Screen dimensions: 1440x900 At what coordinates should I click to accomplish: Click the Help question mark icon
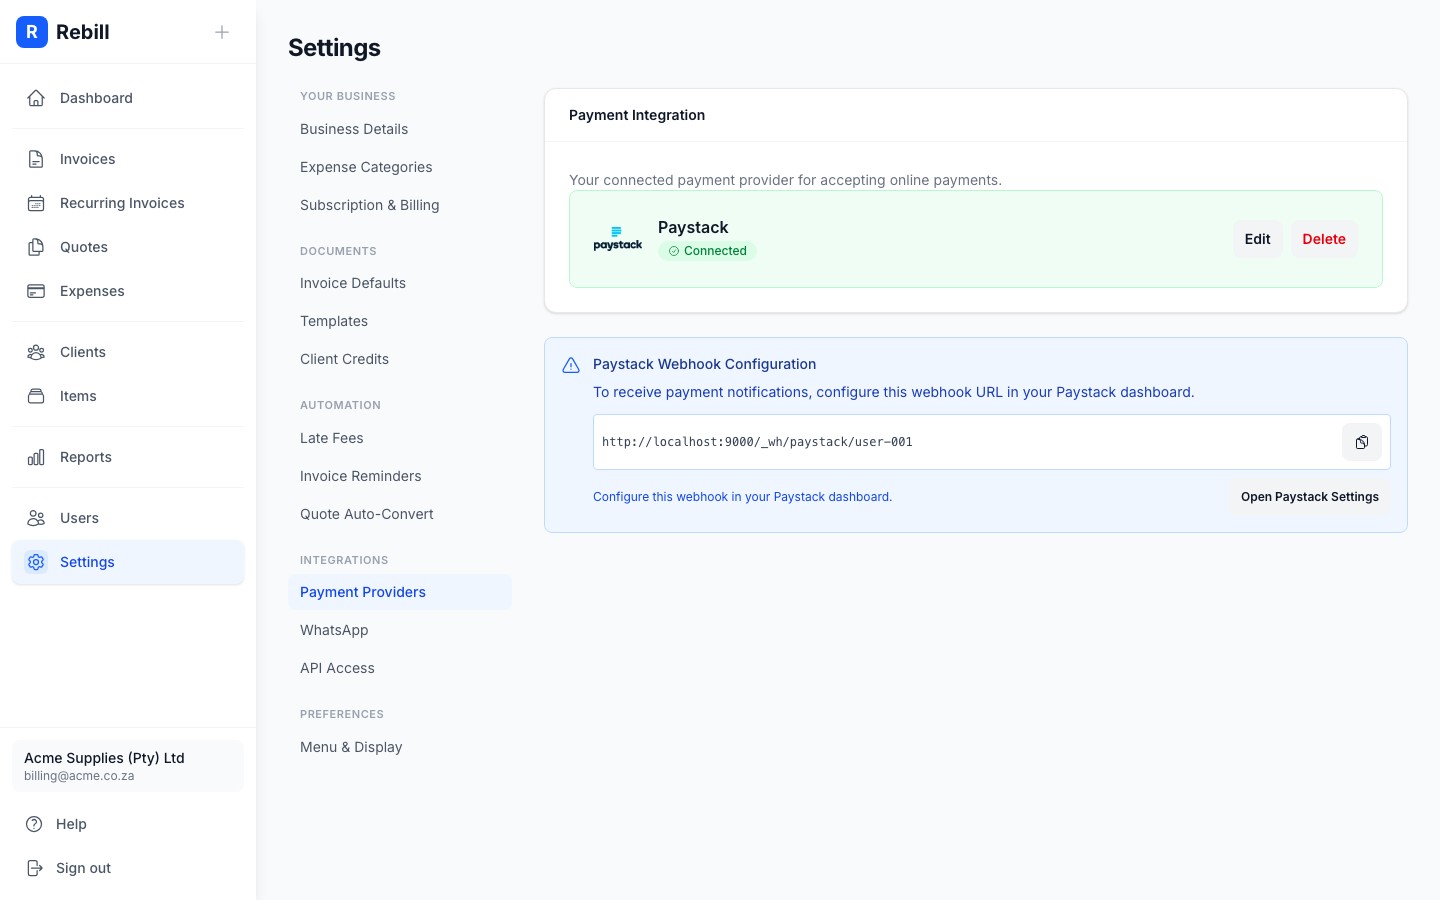[x=36, y=824]
